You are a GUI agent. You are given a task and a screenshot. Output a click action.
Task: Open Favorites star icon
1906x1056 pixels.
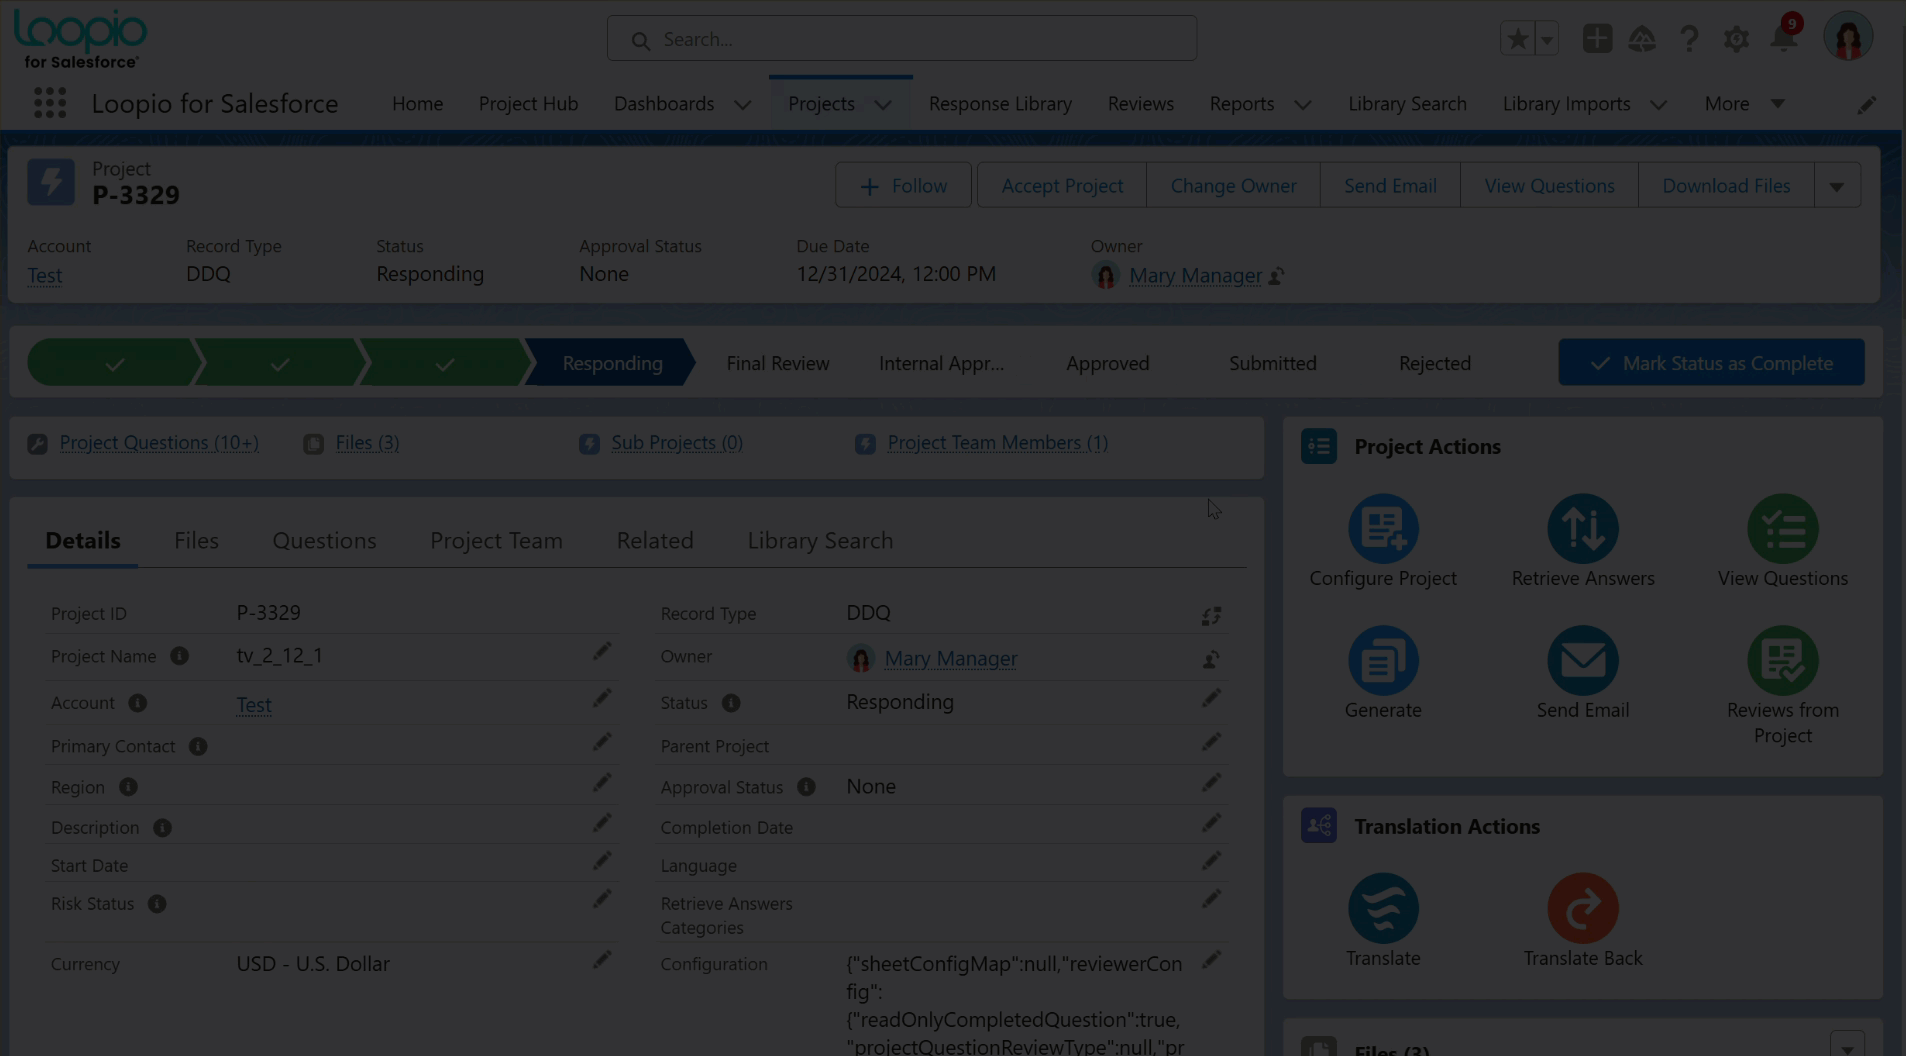click(x=1518, y=39)
